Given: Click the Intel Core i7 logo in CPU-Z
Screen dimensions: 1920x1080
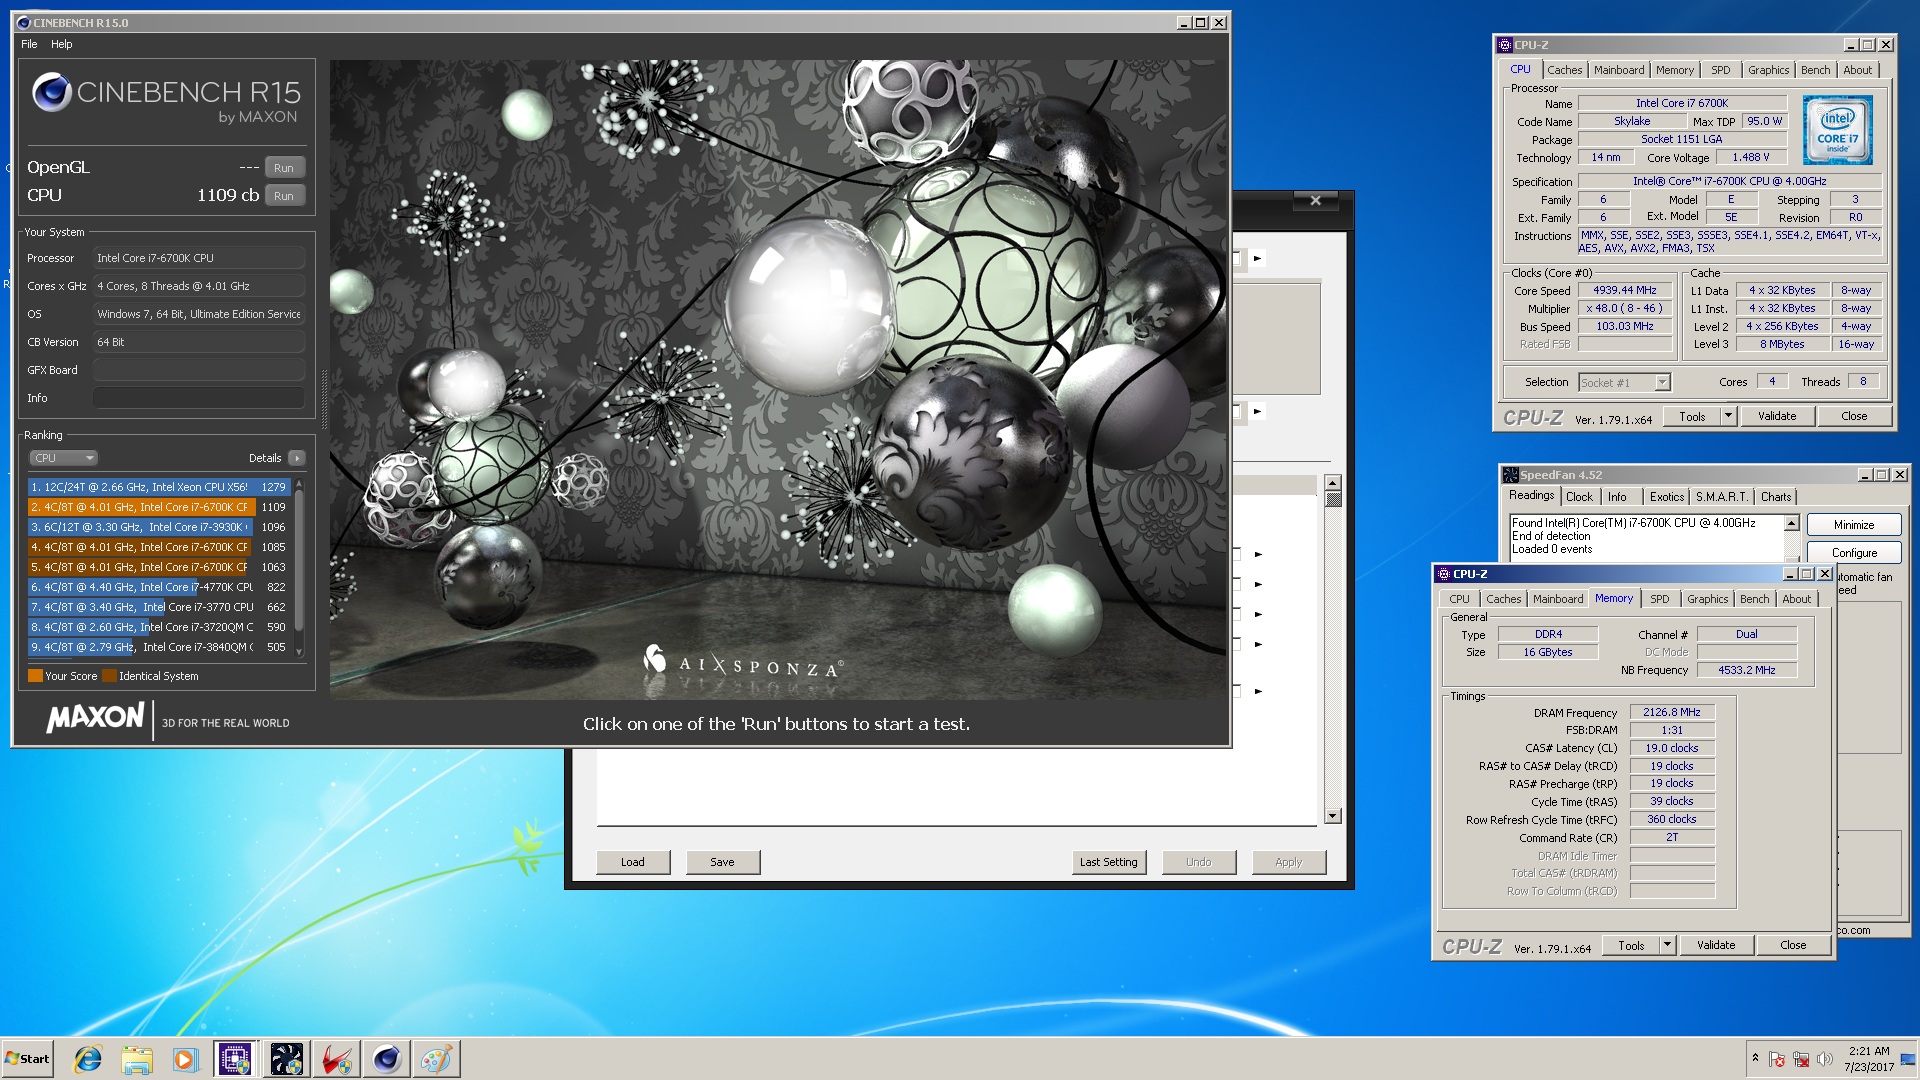Looking at the screenshot, I should click(1837, 130).
